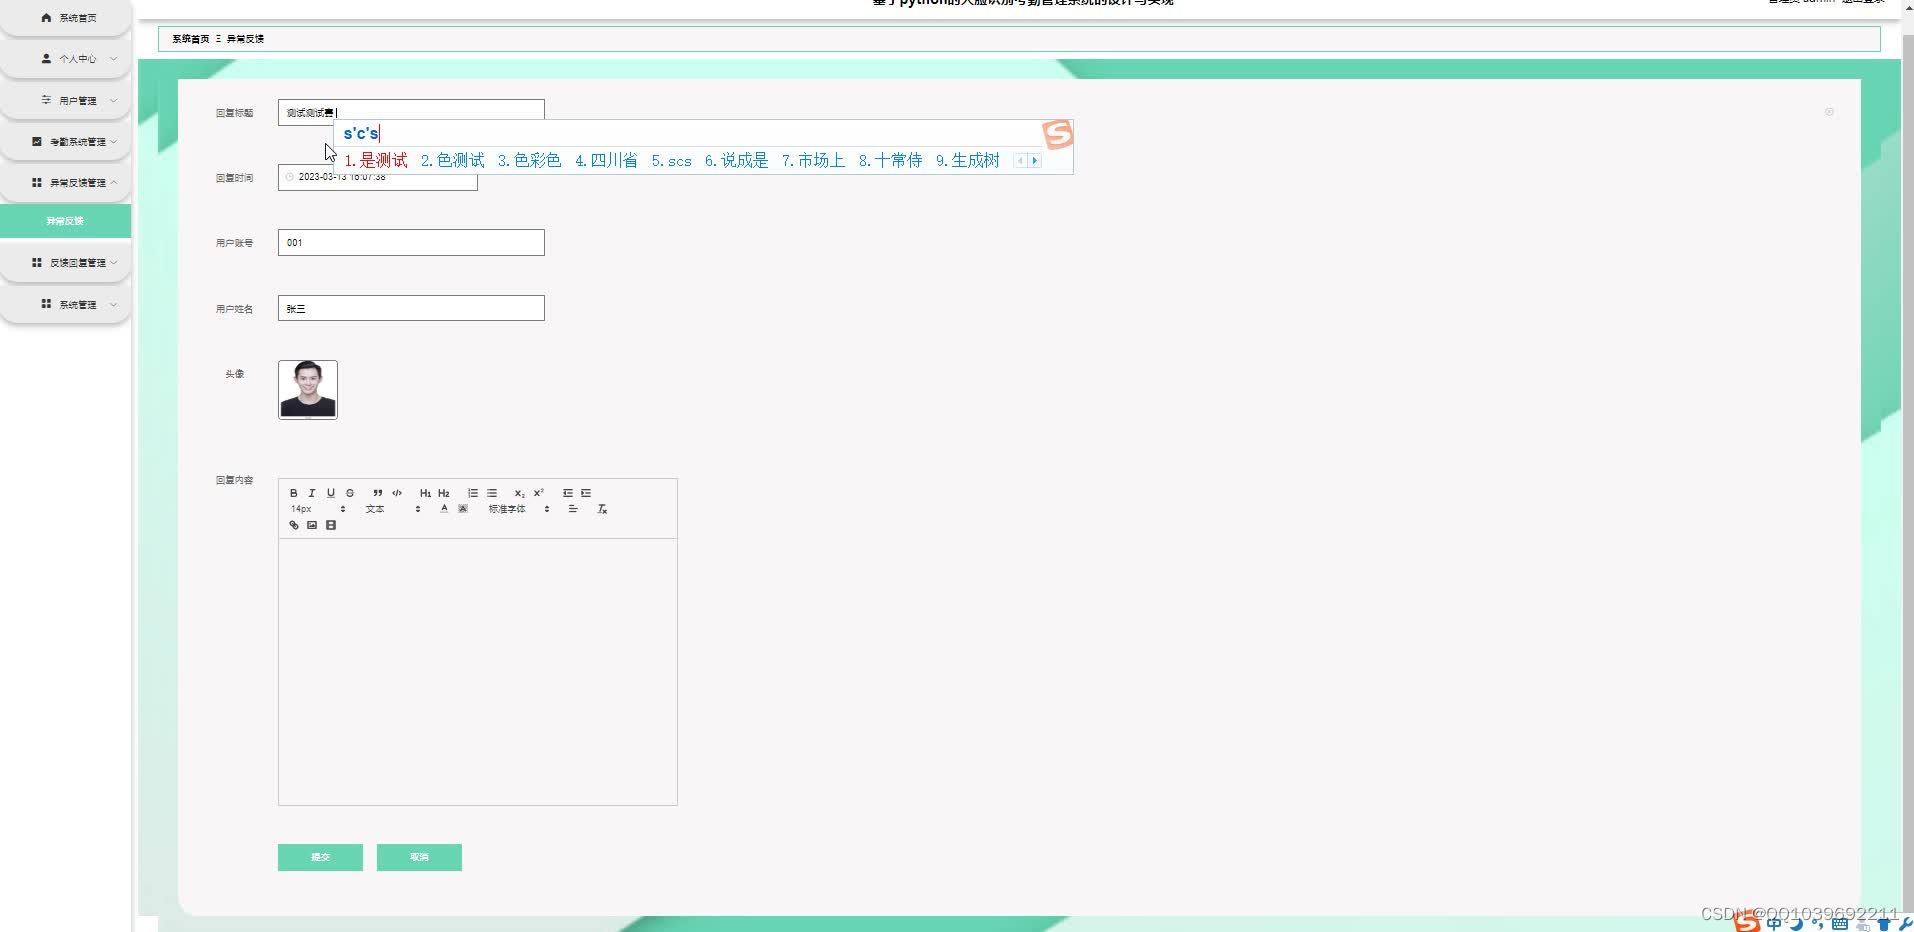Submit the form with 提交 button
The width and height of the screenshot is (1914, 932).
point(320,857)
